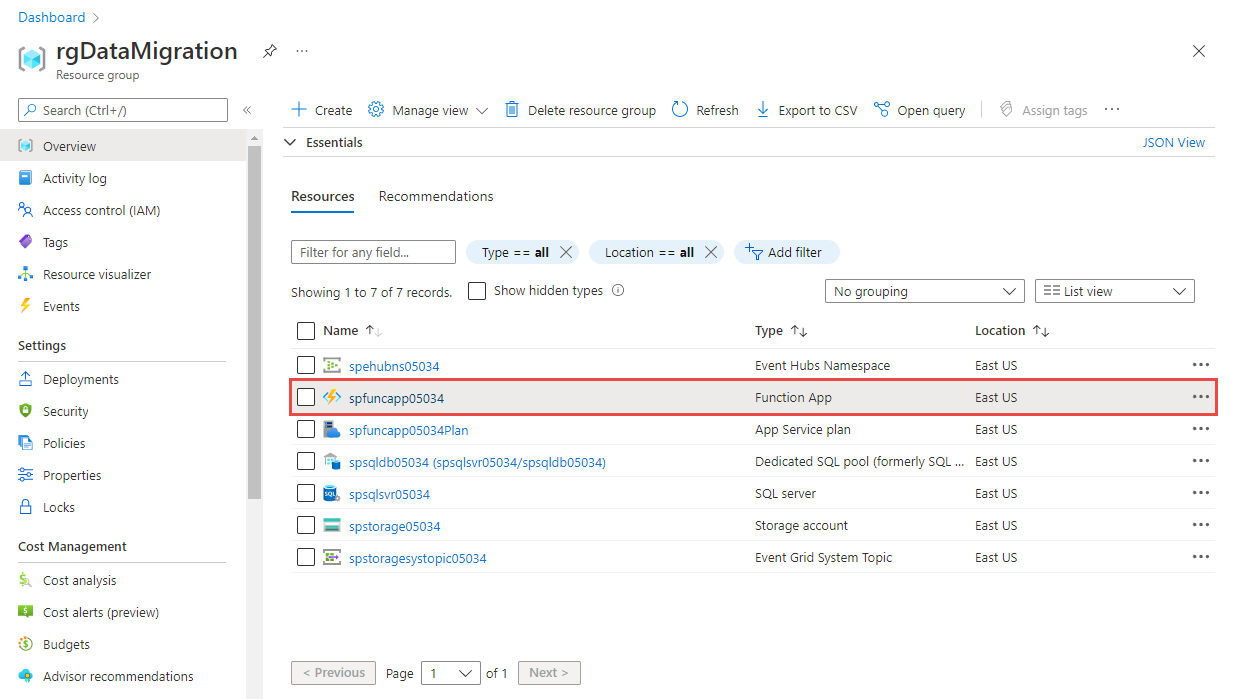Enable Show hidden types checkbox

click(477, 291)
